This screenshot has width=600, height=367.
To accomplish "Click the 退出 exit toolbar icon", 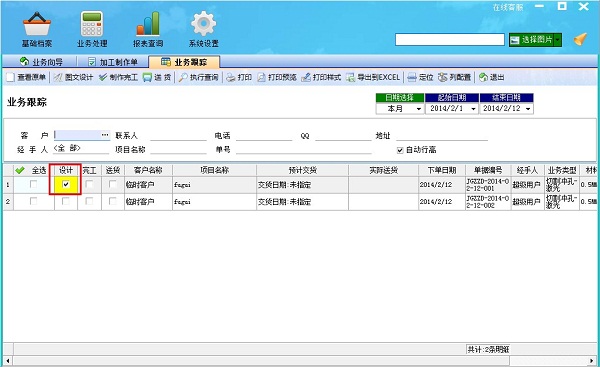I will tap(483, 78).
